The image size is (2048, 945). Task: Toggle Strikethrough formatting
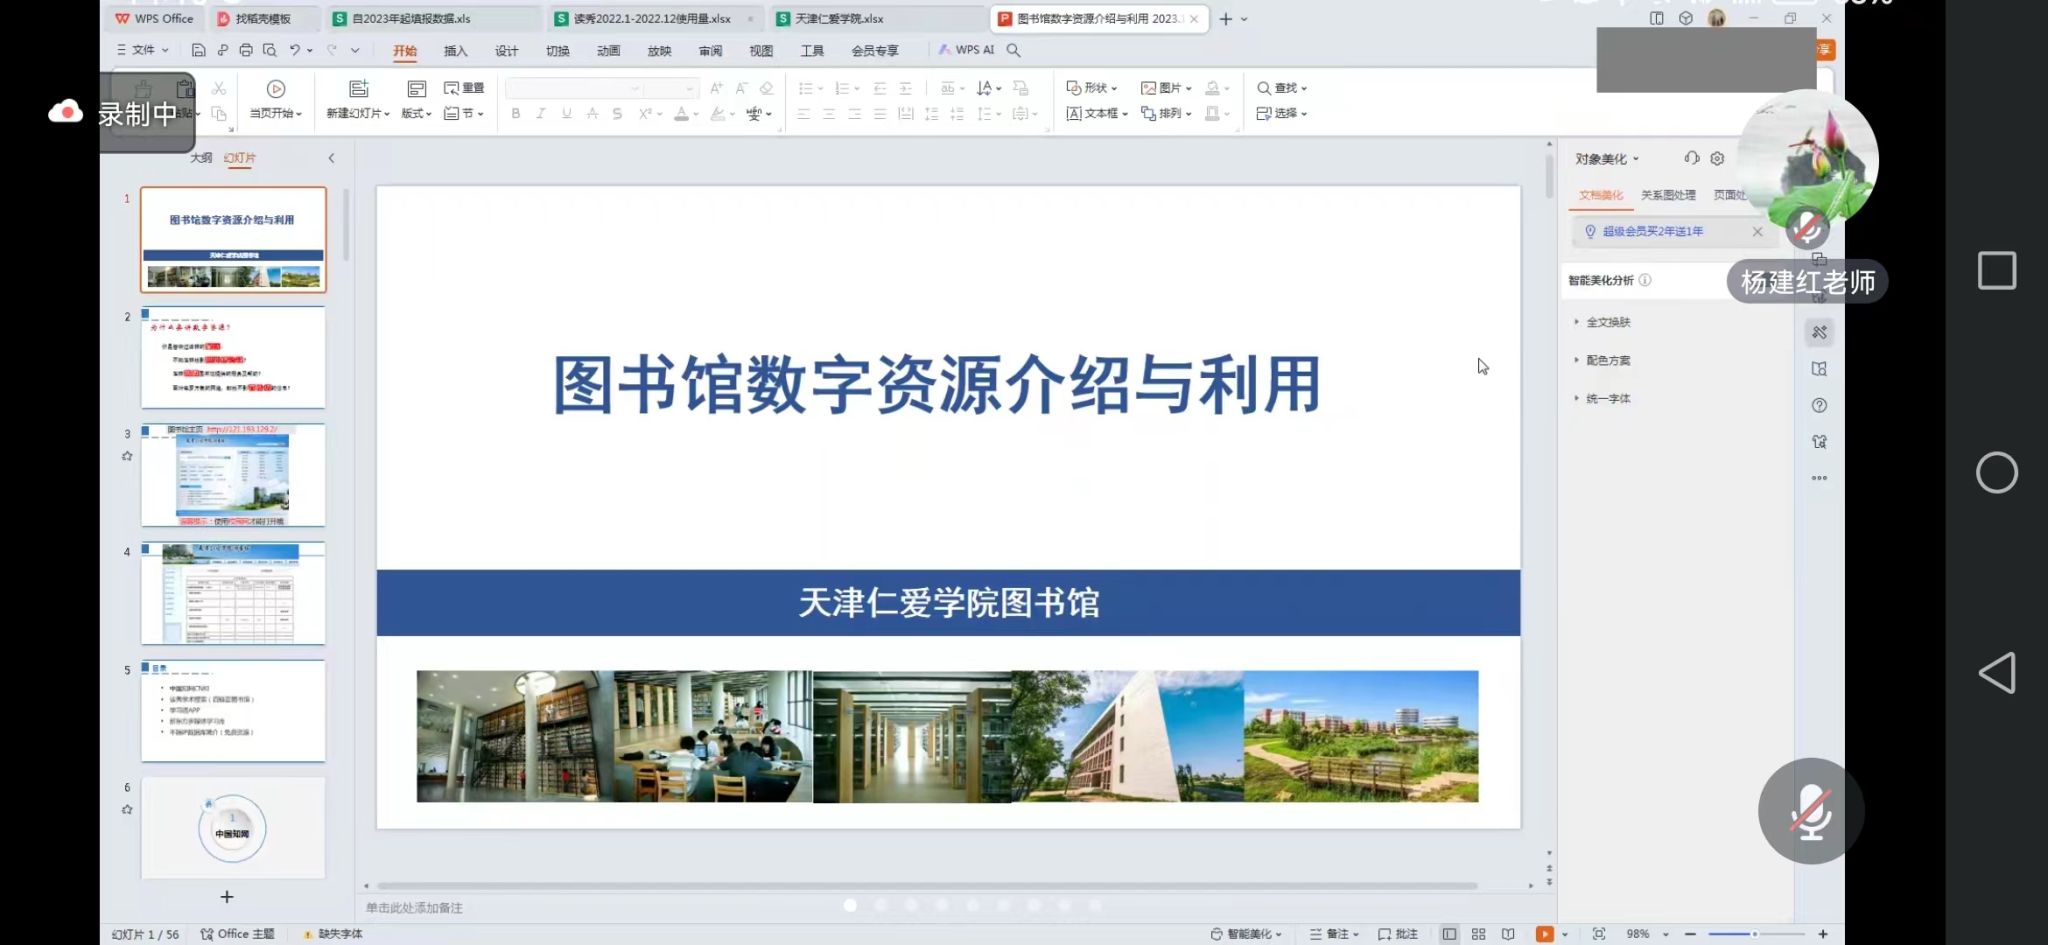592,114
